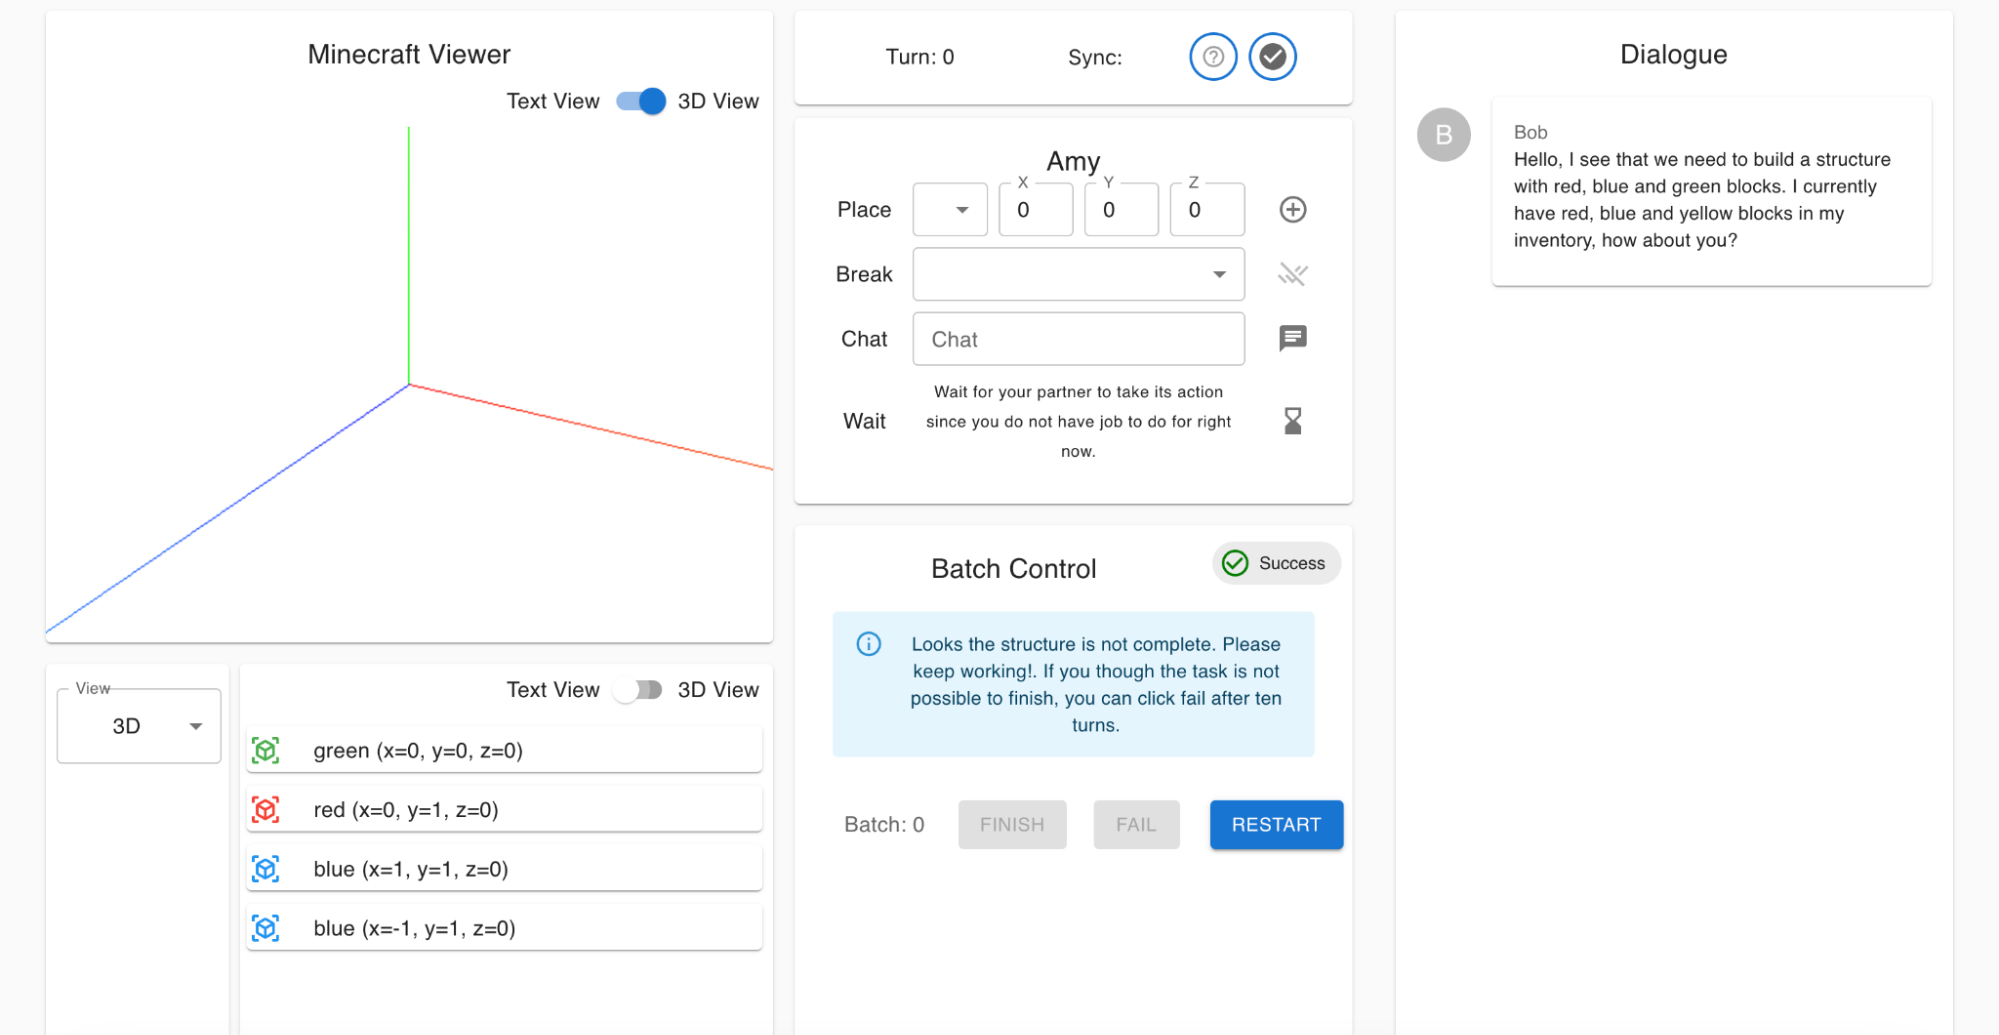Click Bob's message text in Dialogue
1999x1035 pixels.
1702,200
